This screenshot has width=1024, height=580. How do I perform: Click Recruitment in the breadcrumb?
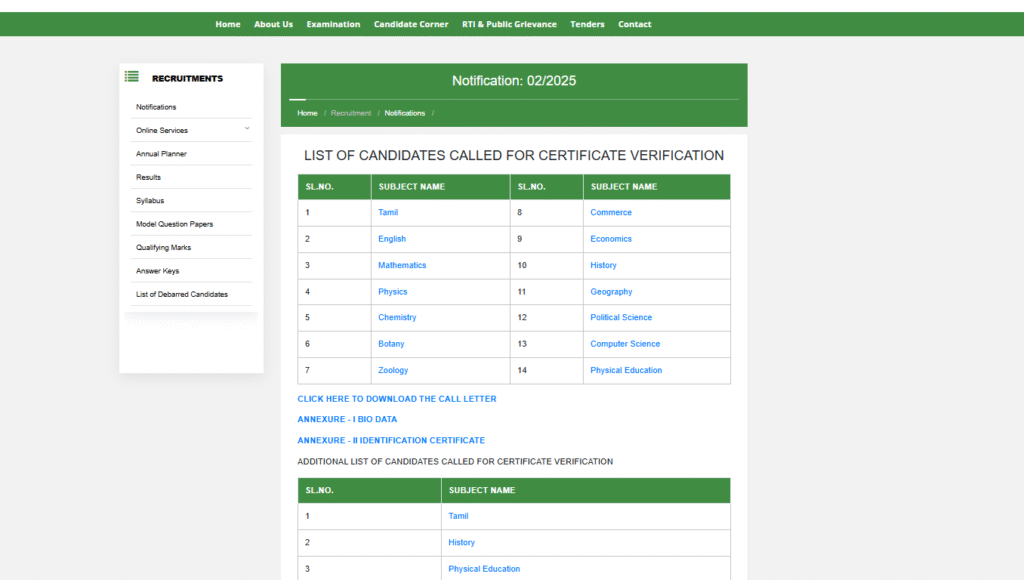click(351, 113)
